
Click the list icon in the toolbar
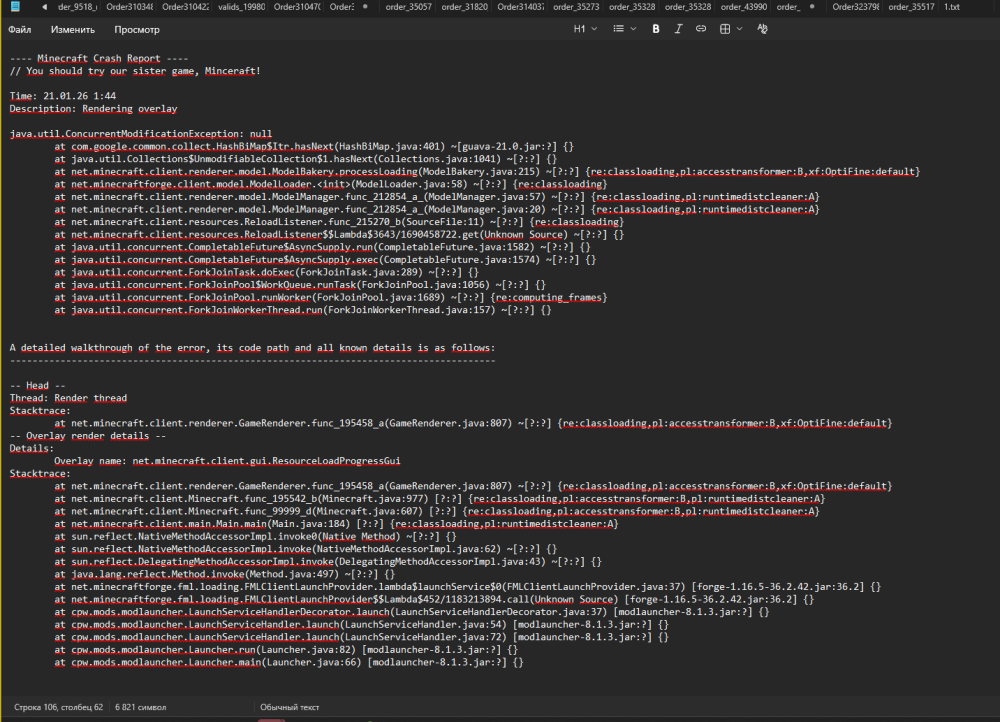tap(619, 29)
